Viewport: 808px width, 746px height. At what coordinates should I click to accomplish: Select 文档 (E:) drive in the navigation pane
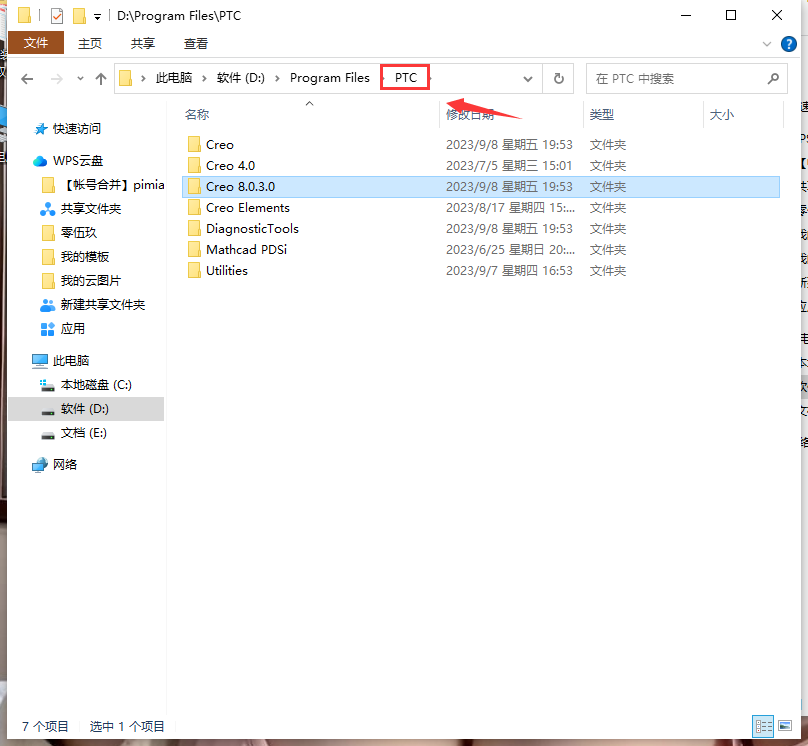(83, 433)
